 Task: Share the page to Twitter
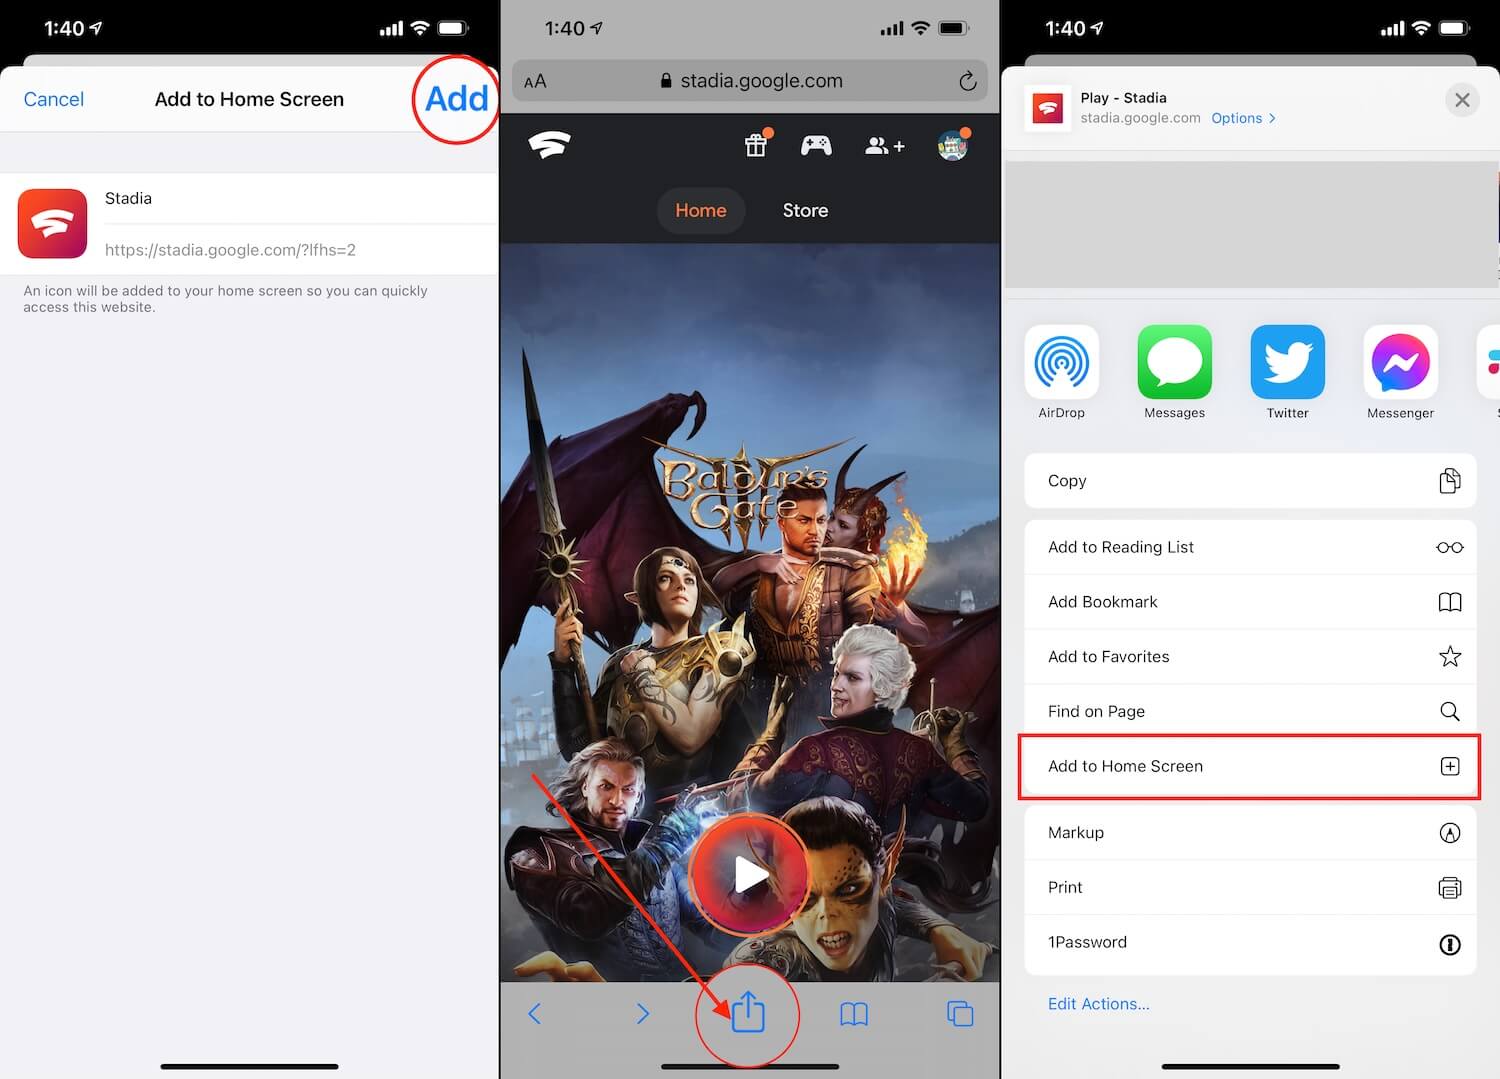coord(1287,363)
